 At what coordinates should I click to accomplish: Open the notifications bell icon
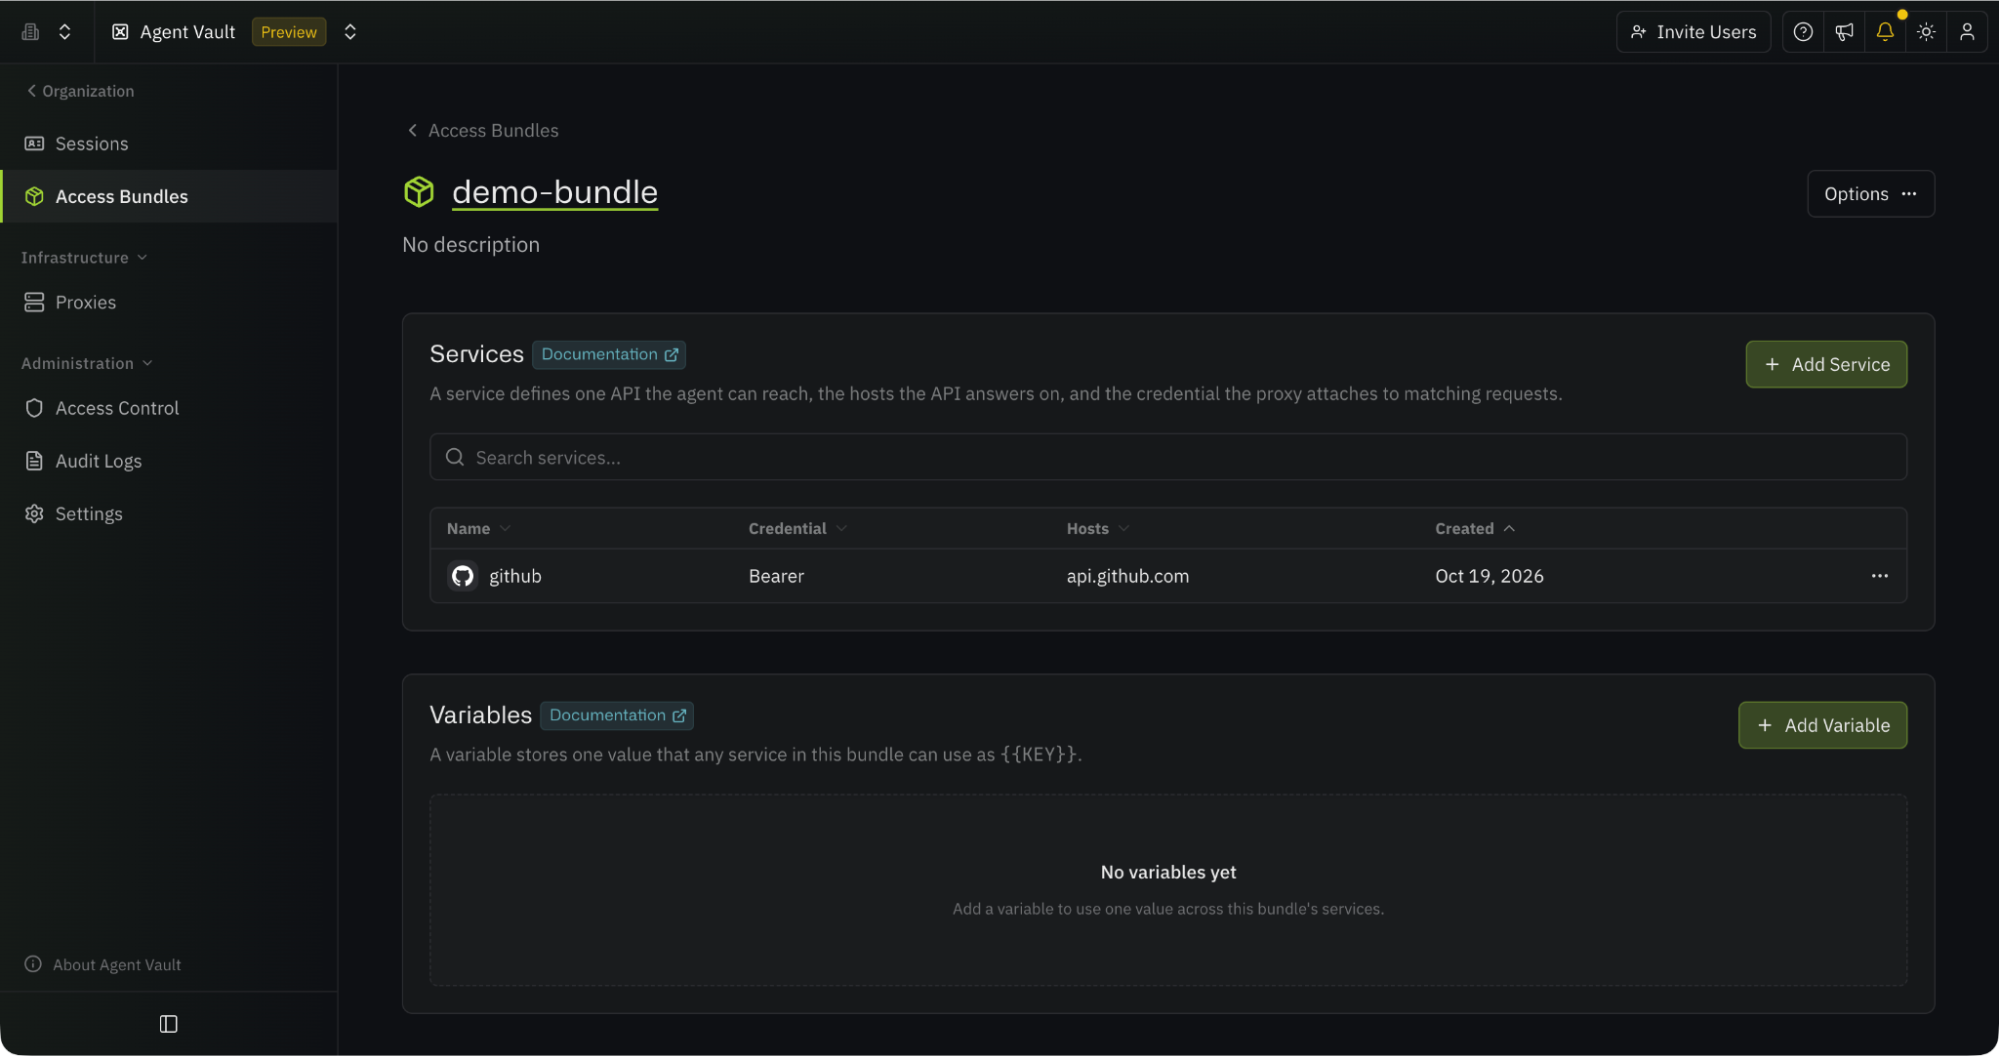point(1885,32)
